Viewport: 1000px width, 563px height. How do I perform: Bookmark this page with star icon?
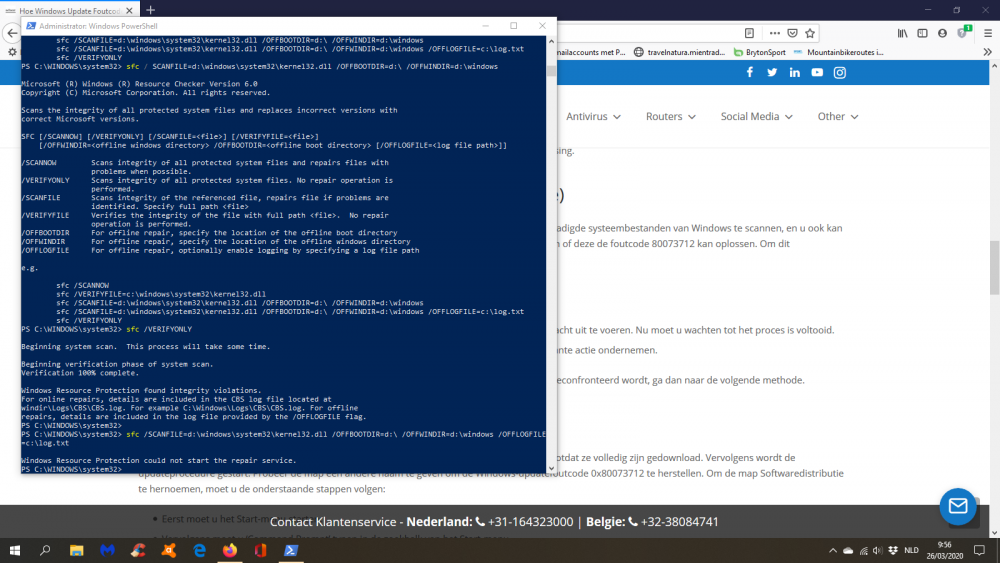pos(810,33)
